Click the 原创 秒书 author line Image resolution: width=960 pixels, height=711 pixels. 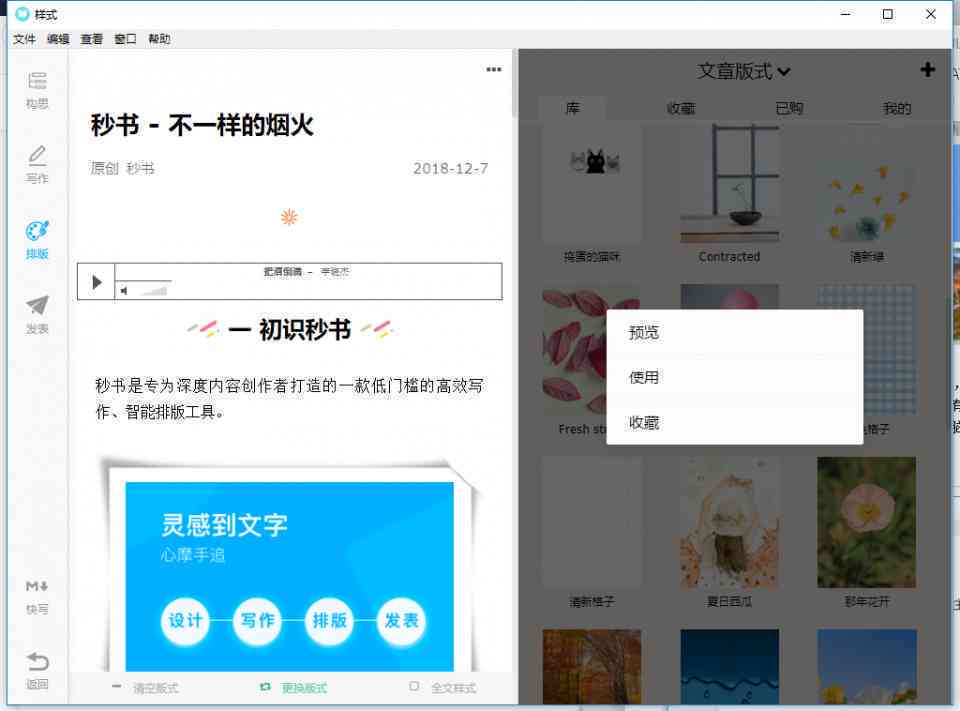tap(122, 168)
